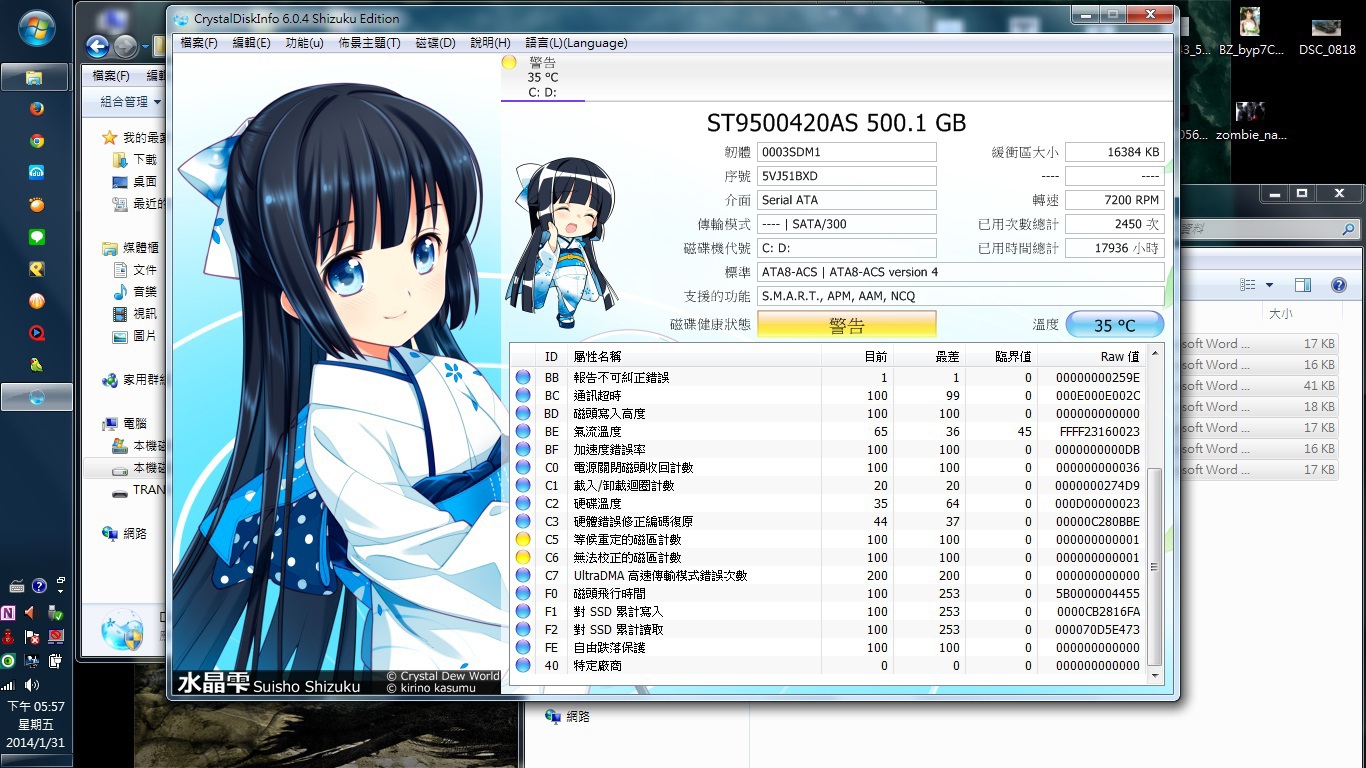Launch Google Chrome from the taskbar
Screen dimensions: 1366x768
tap(36, 141)
